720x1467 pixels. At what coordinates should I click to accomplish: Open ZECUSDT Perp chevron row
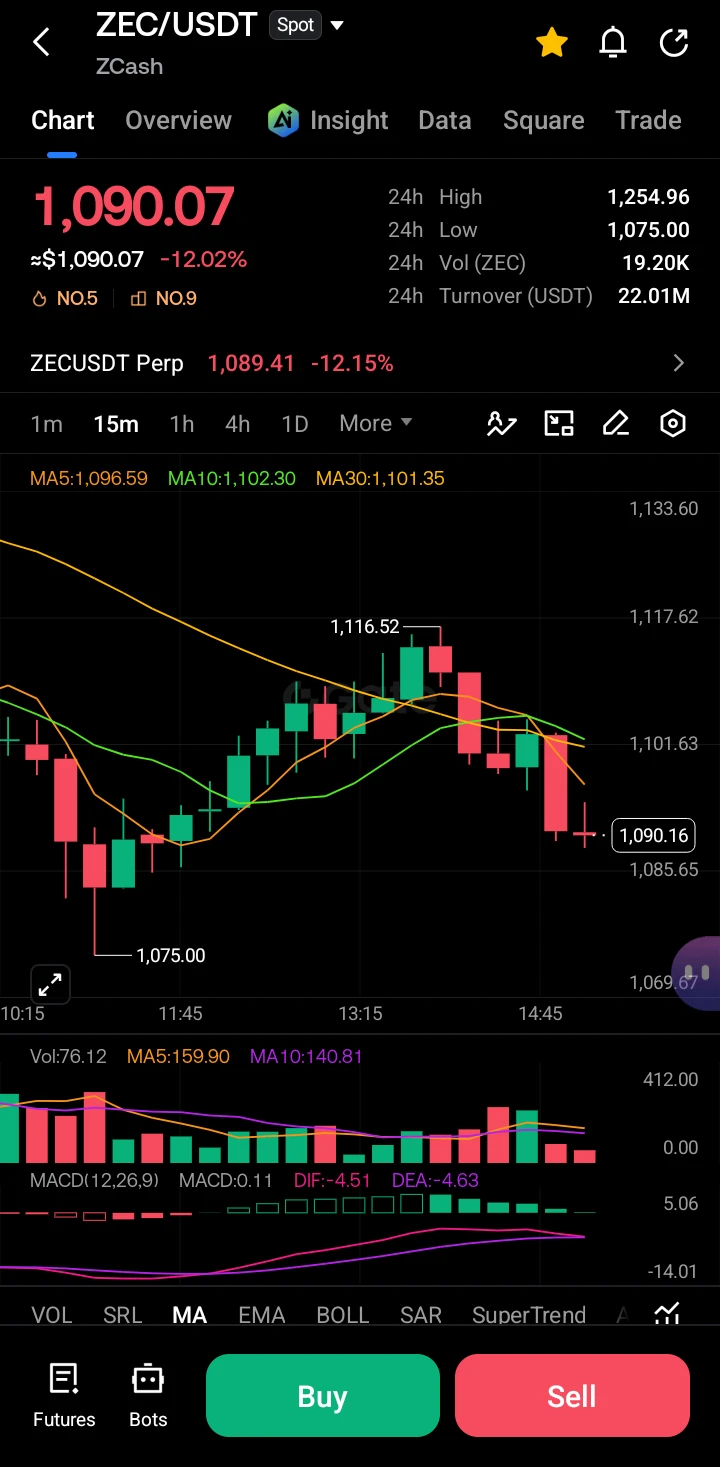pyautogui.click(x=360, y=363)
